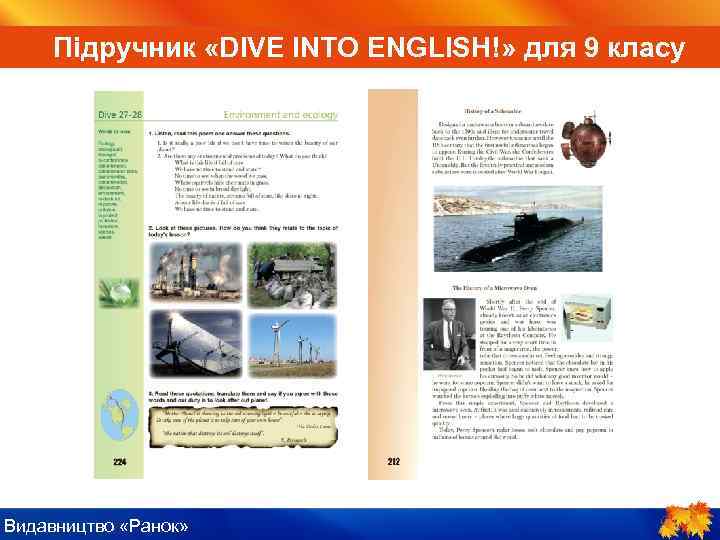This screenshot has height=540, width=720.
Task: Click the footer text 'Видавництво «Ранок»'
Action: 96,526
